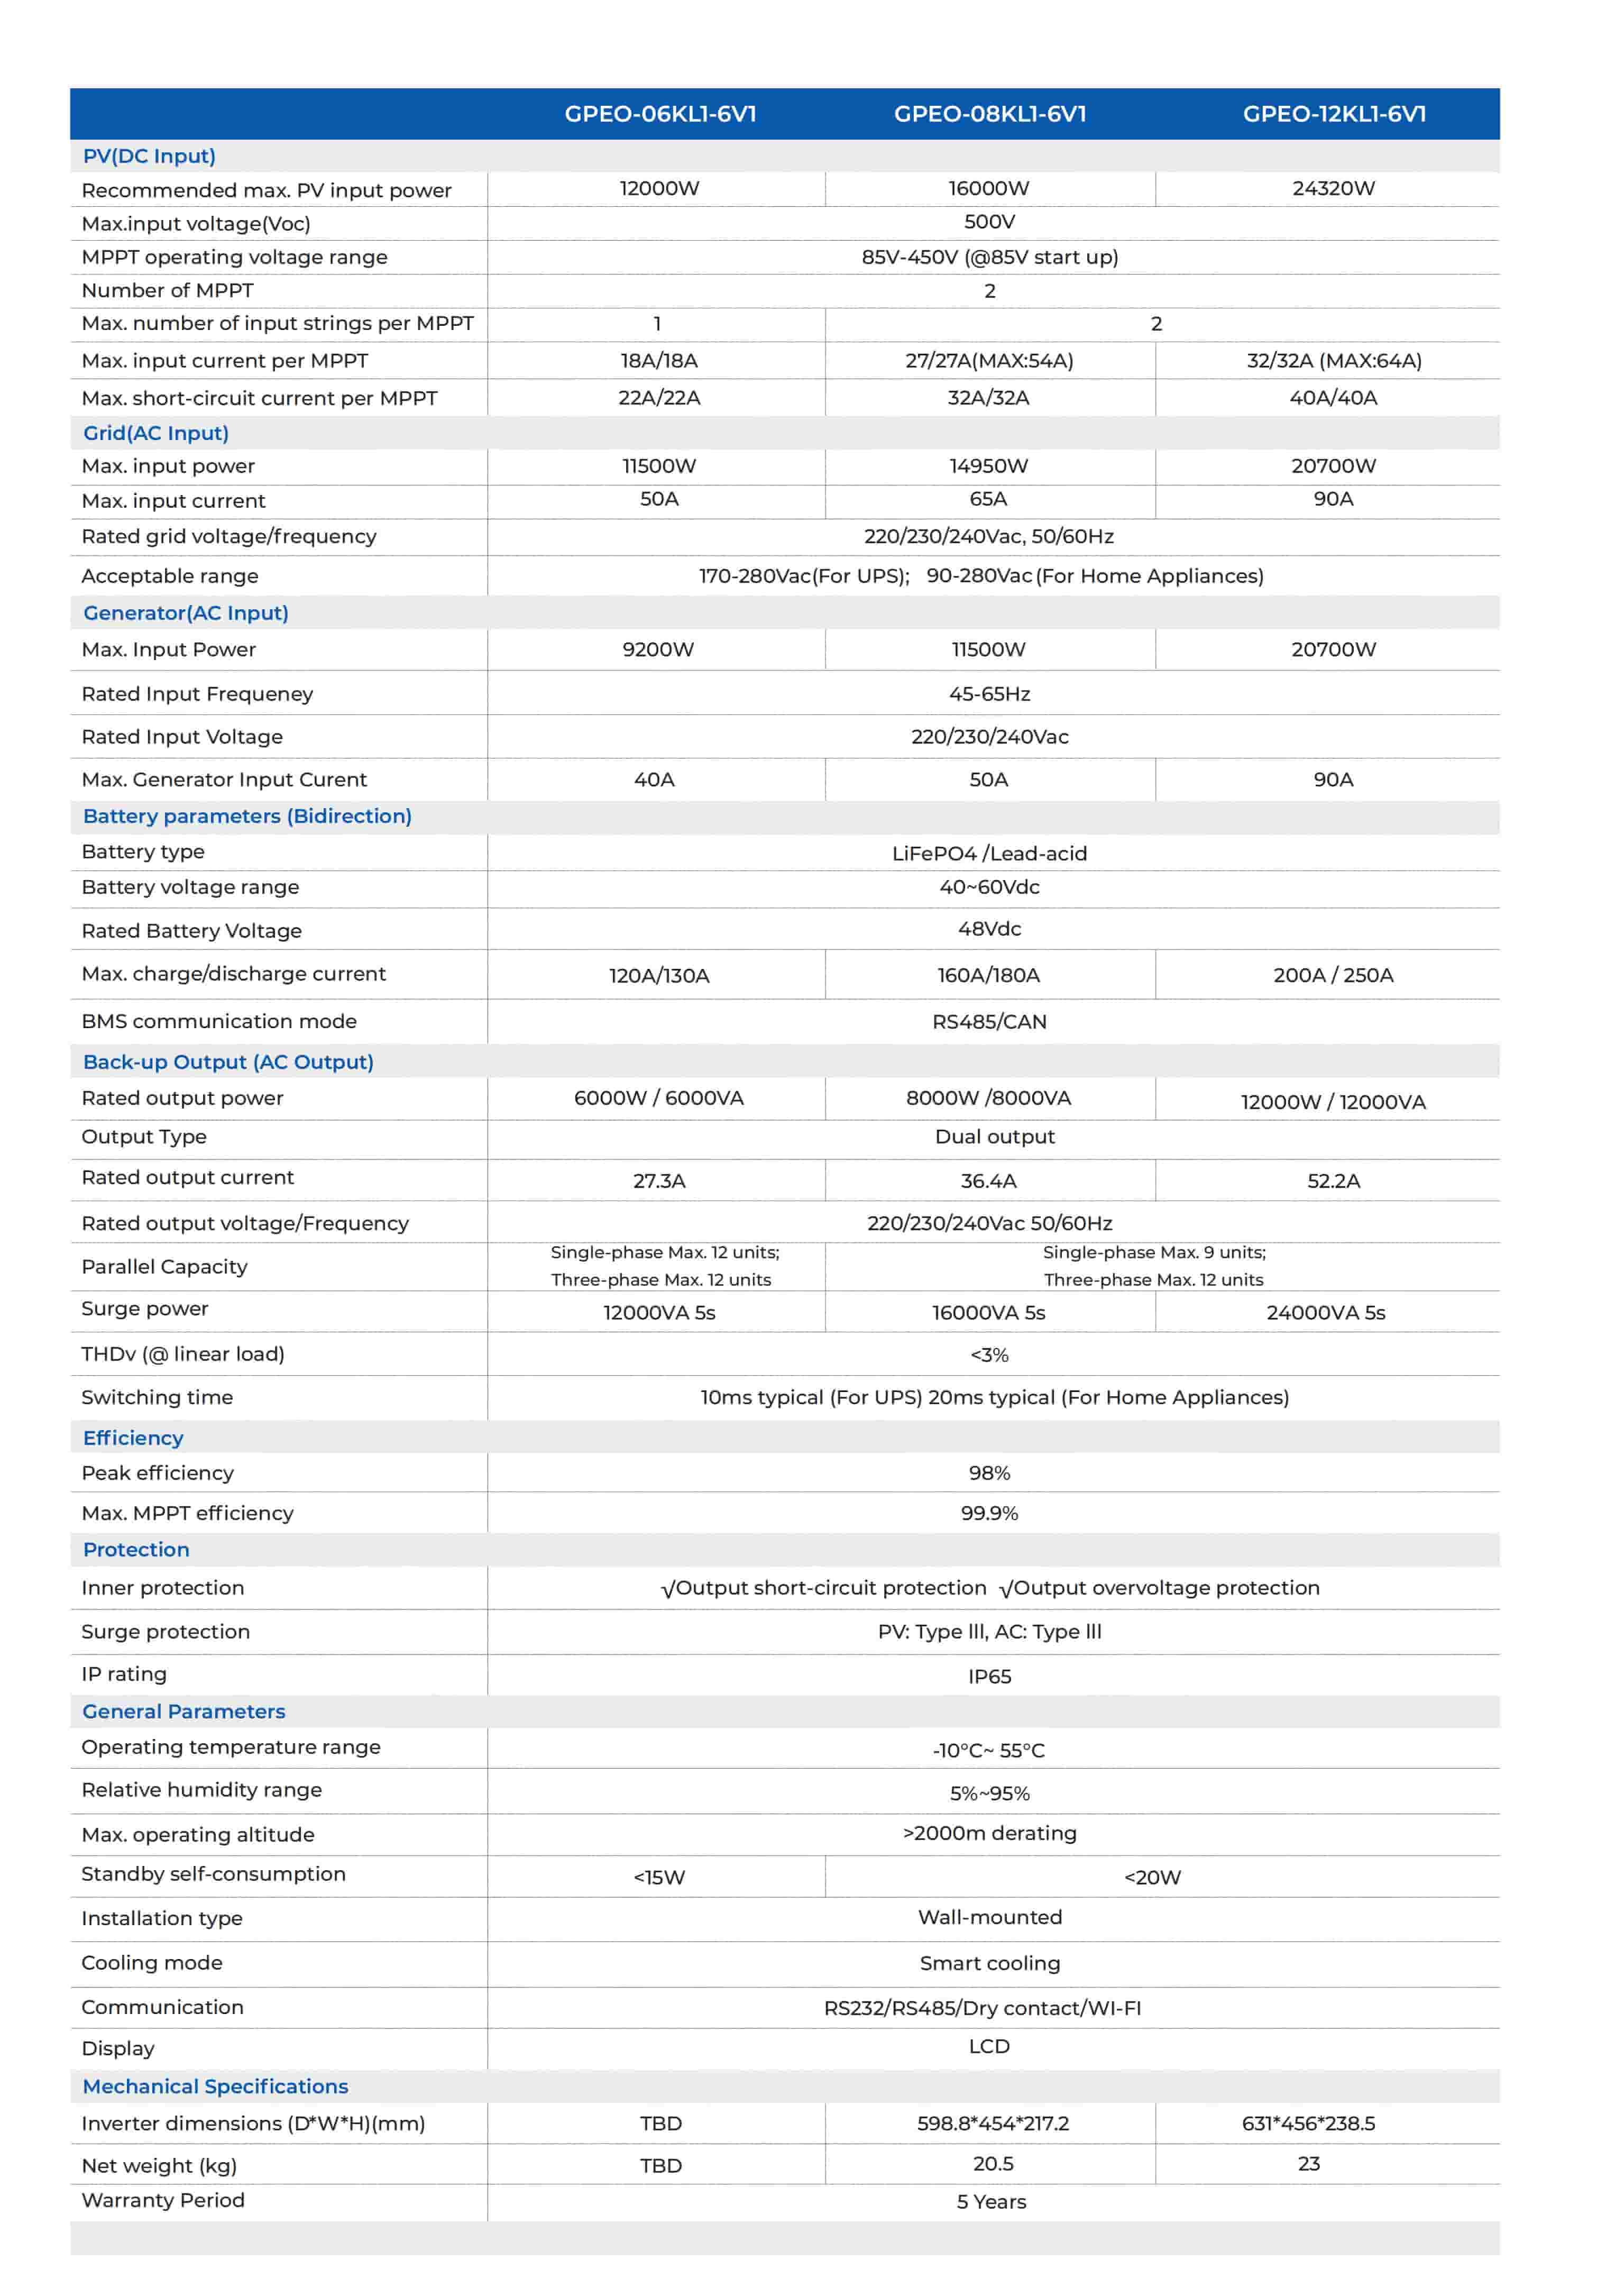Click the GPEO-08KL1-6V1 column header
The image size is (1624, 2279).
pos(990,114)
